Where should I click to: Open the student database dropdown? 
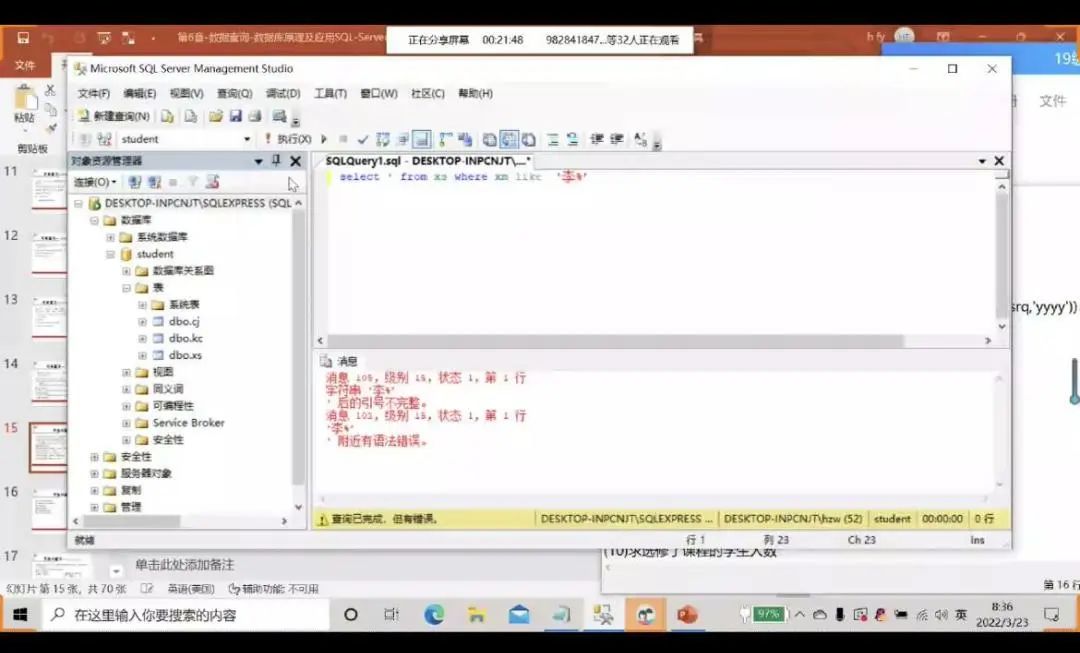click(x=247, y=139)
